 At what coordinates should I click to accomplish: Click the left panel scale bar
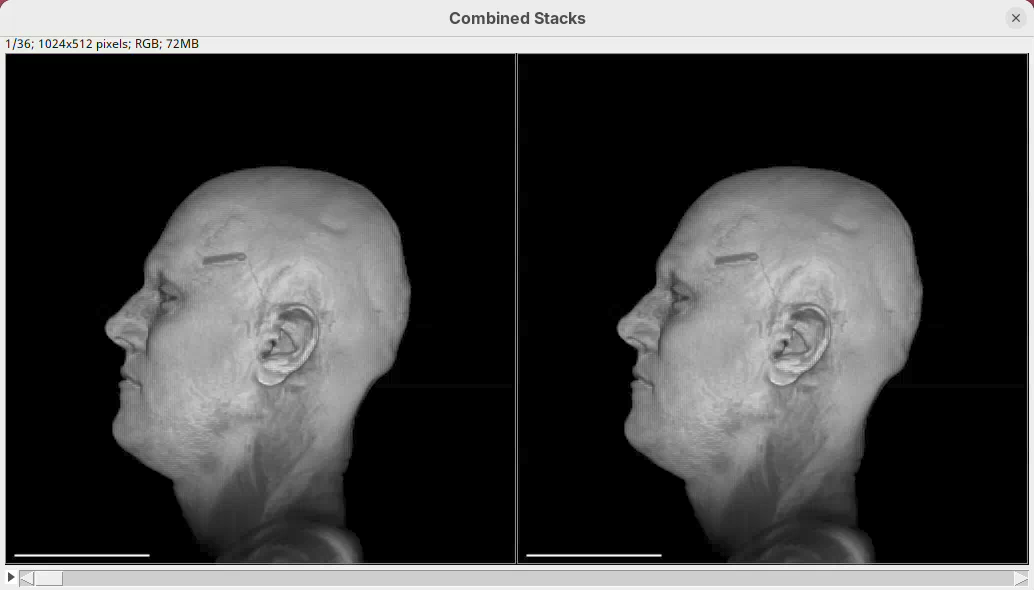pyautogui.click(x=82, y=555)
